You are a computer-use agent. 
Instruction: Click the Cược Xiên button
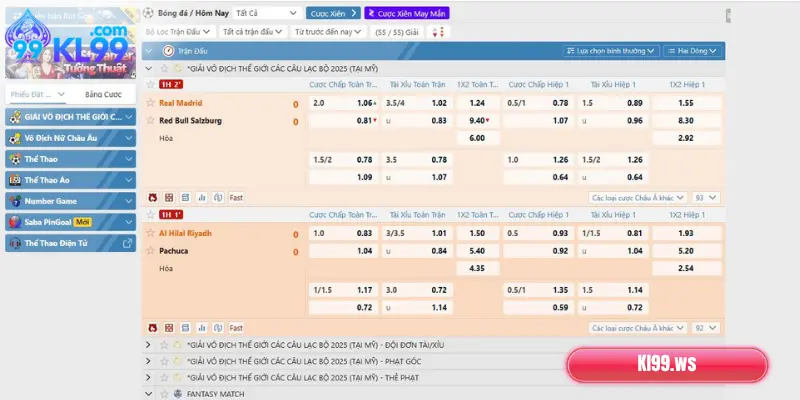pyautogui.click(x=334, y=13)
